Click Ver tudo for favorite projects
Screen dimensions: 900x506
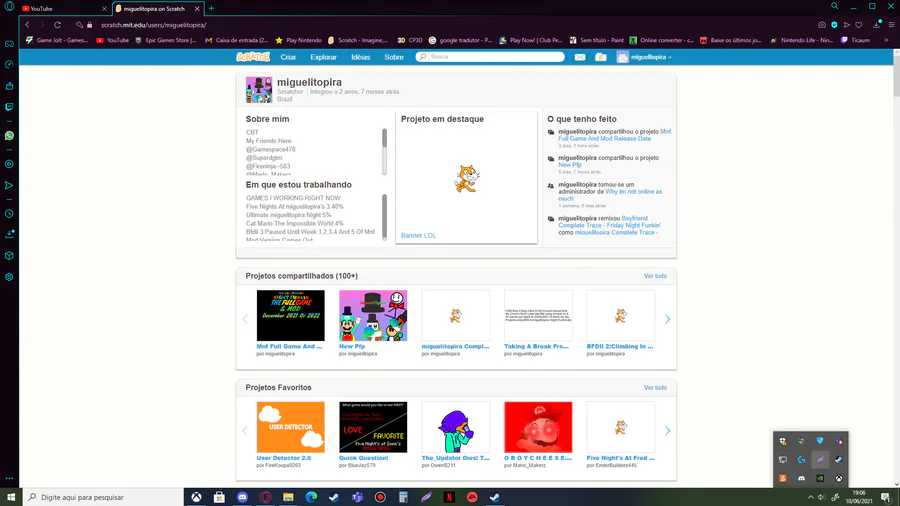click(x=655, y=387)
